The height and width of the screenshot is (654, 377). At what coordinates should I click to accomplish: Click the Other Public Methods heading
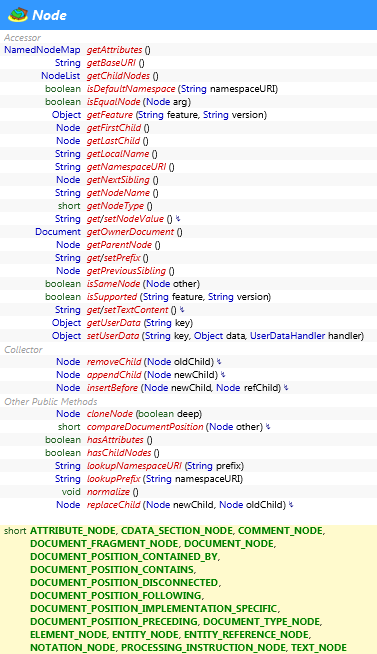coord(51,402)
